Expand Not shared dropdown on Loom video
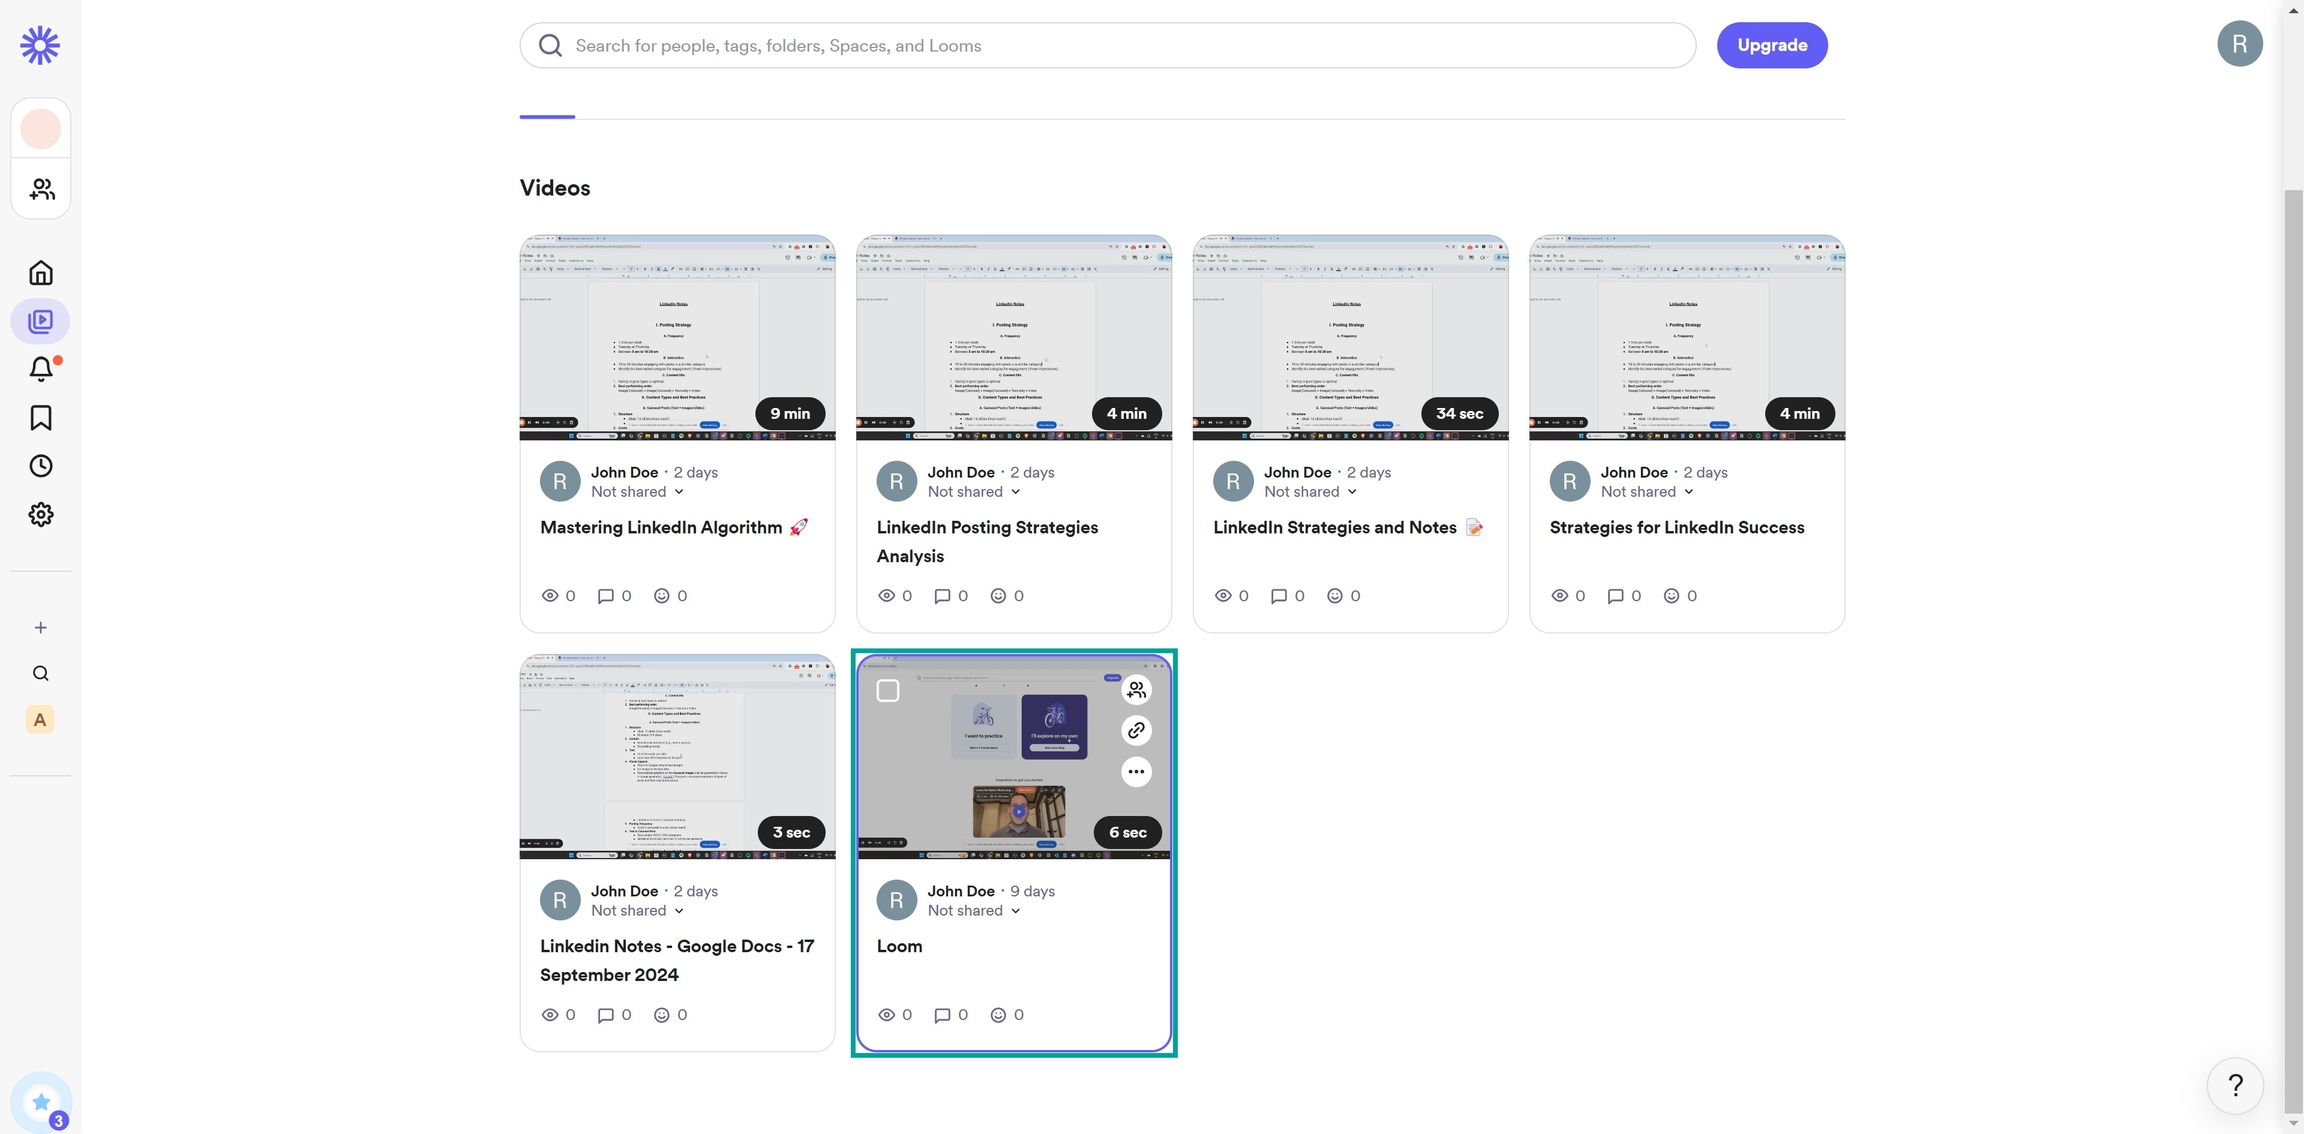The height and width of the screenshot is (1134, 2304). [974, 911]
